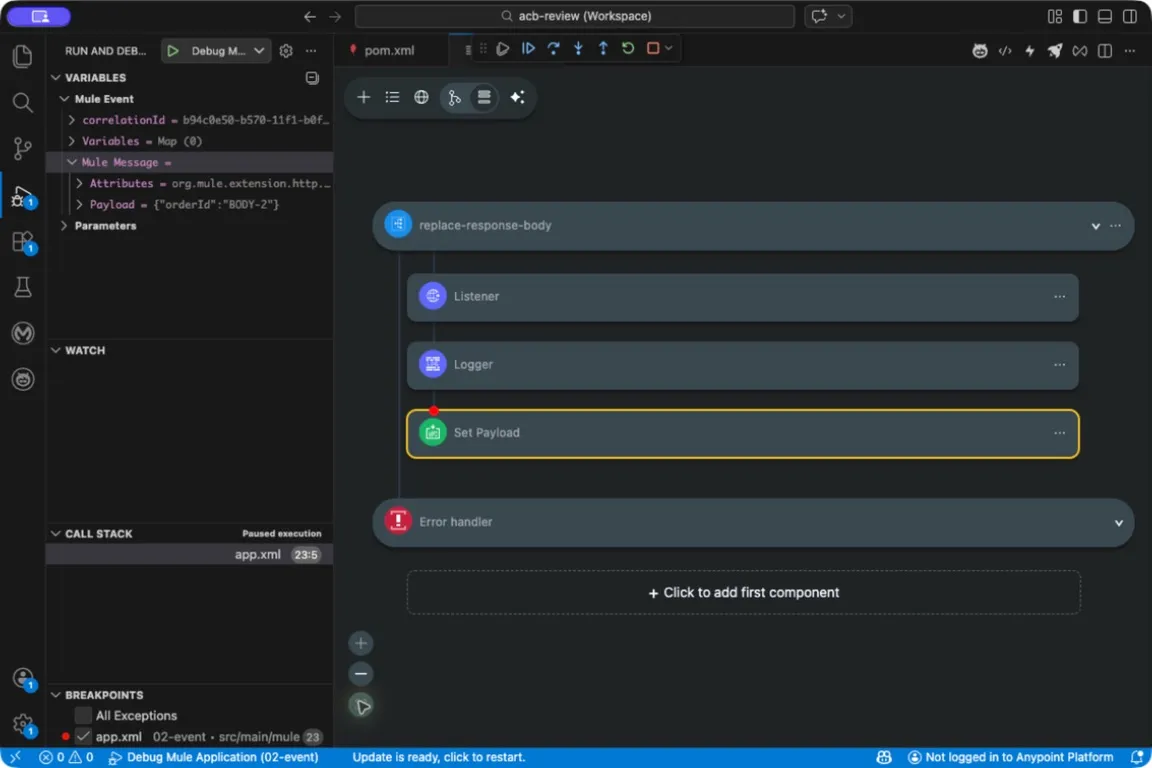The width and height of the screenshot is (1152, 768).
Task: Open Set Payload options menu
Action: point(1059,433)
